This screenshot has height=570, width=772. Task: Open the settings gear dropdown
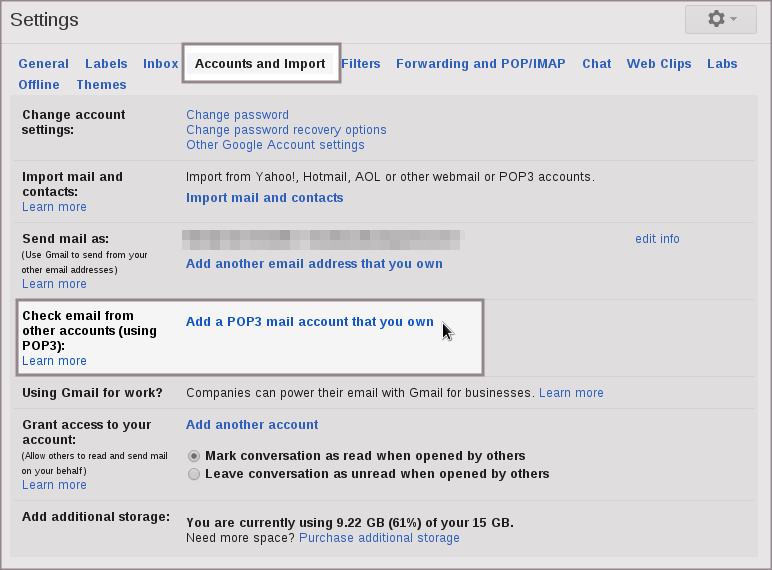pyautogui.click(x=720, y=19)
